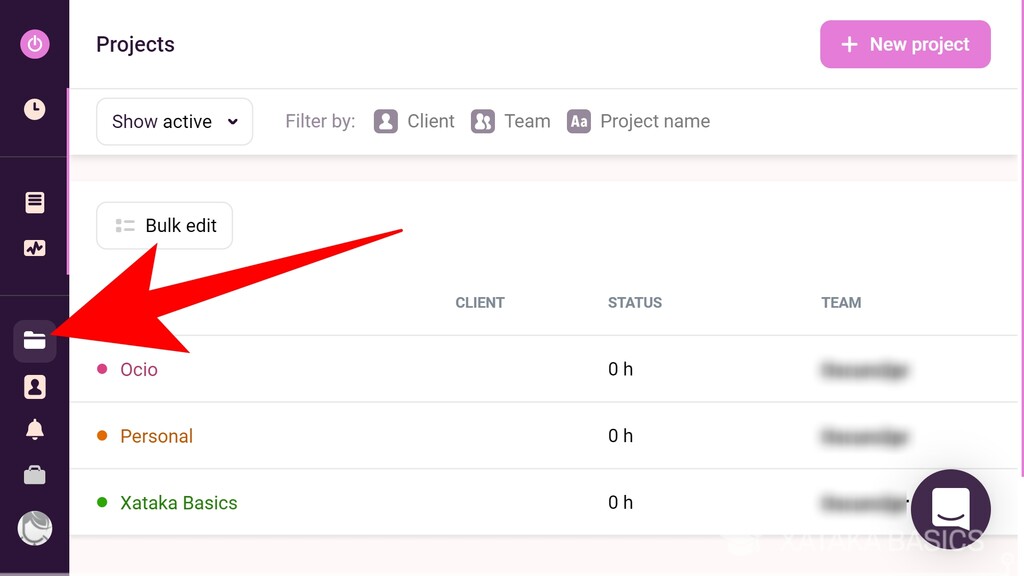Screen dimensions: 1024x576
Task: Create a New project
Action: (x=905, y=45)
